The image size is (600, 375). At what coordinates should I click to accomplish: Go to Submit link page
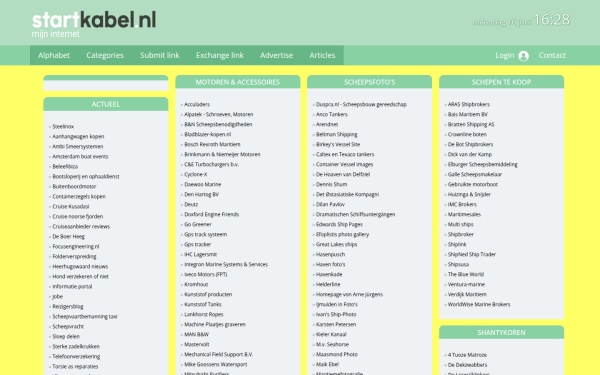coord(160,55)
